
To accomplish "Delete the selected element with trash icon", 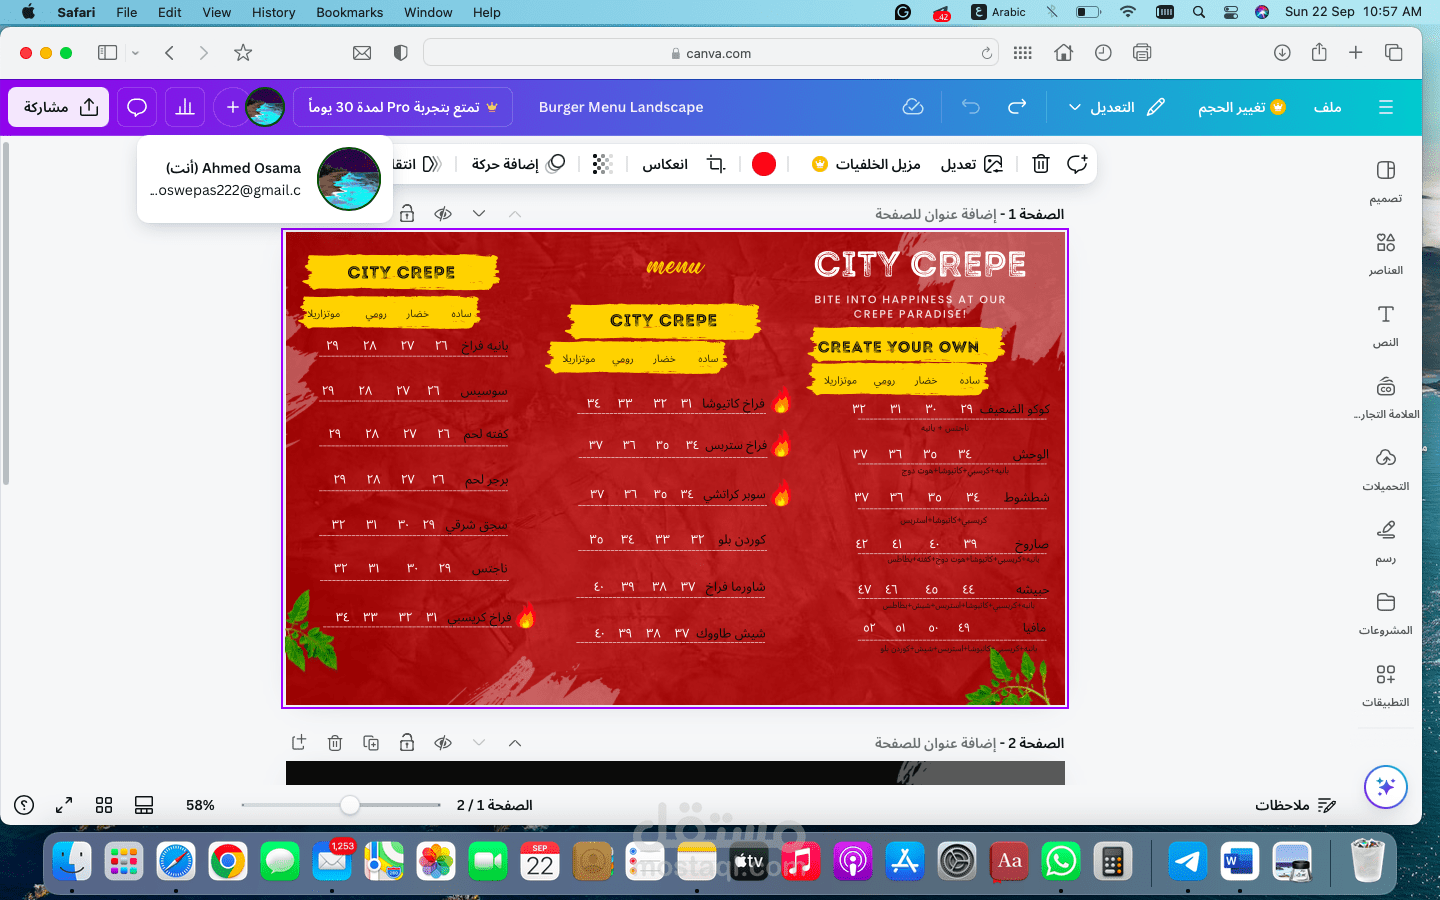I will coord(1040,164).
